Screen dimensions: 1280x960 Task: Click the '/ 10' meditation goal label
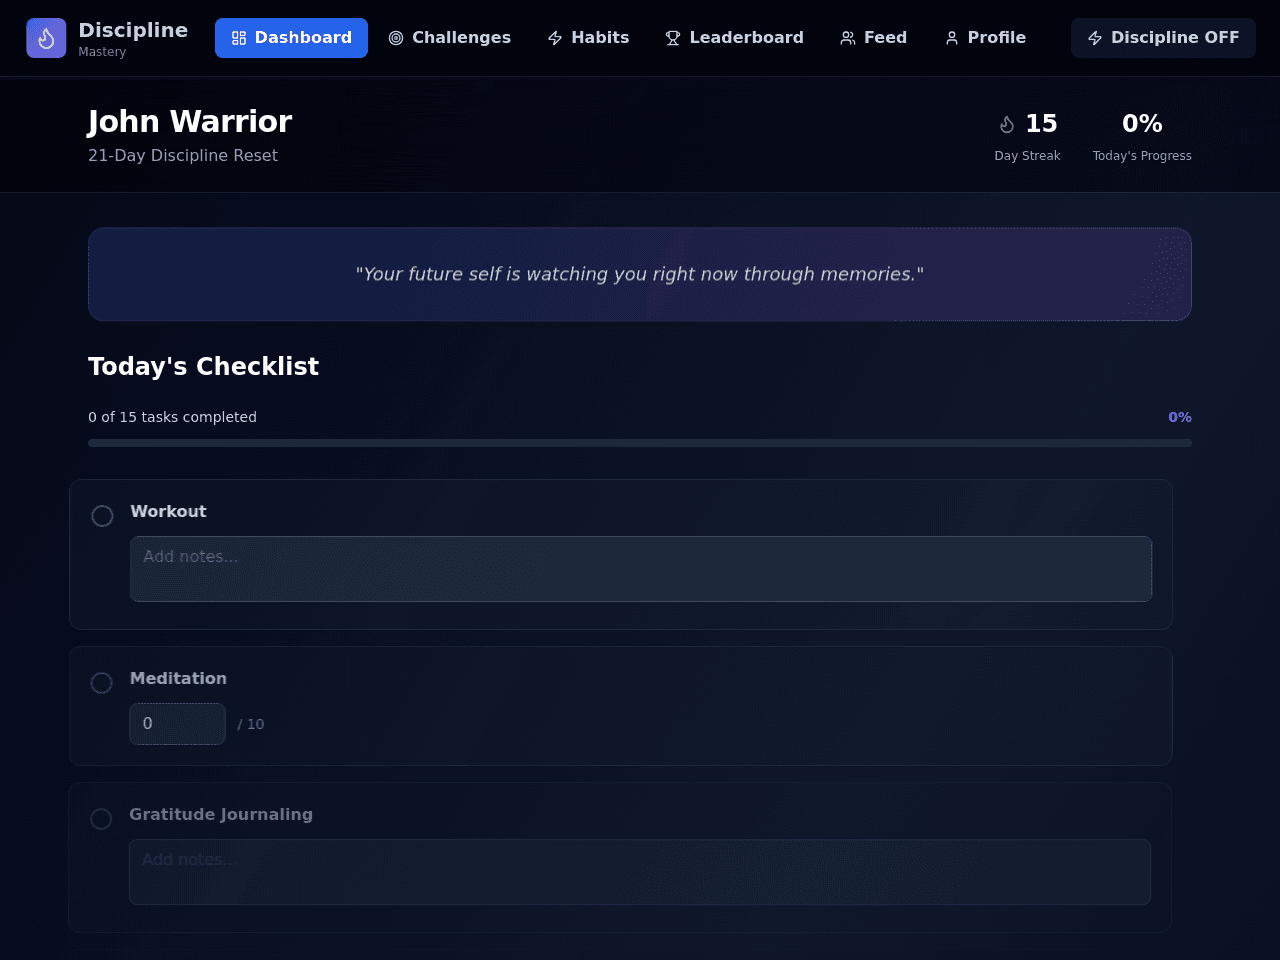(251, 724)
